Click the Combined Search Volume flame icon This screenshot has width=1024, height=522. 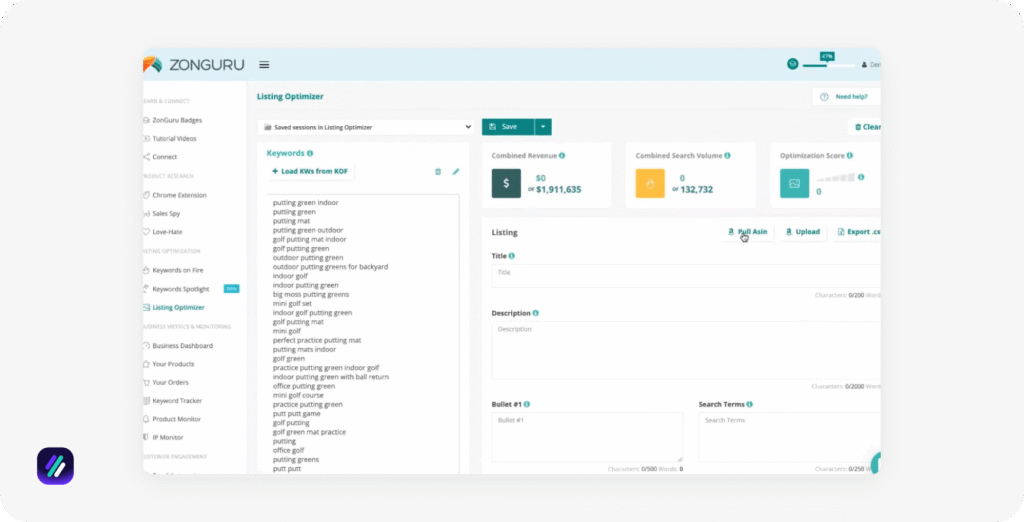[x=650, y=183]
